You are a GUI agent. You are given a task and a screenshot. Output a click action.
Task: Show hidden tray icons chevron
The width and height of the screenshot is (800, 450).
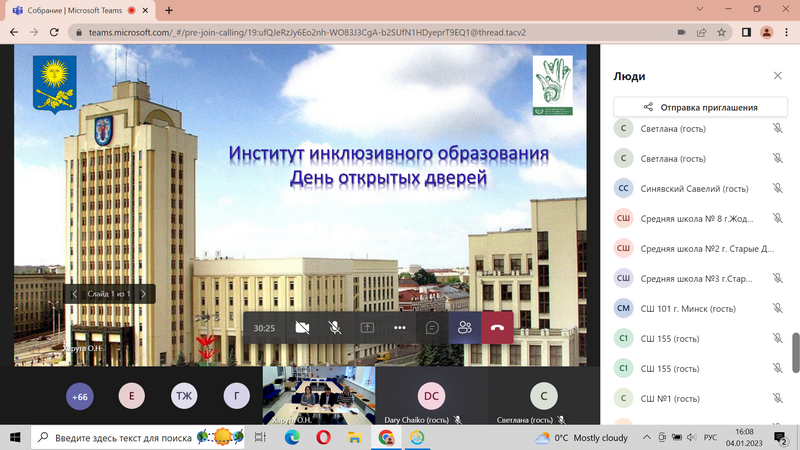pyautogui.click(x=646, y=437)
